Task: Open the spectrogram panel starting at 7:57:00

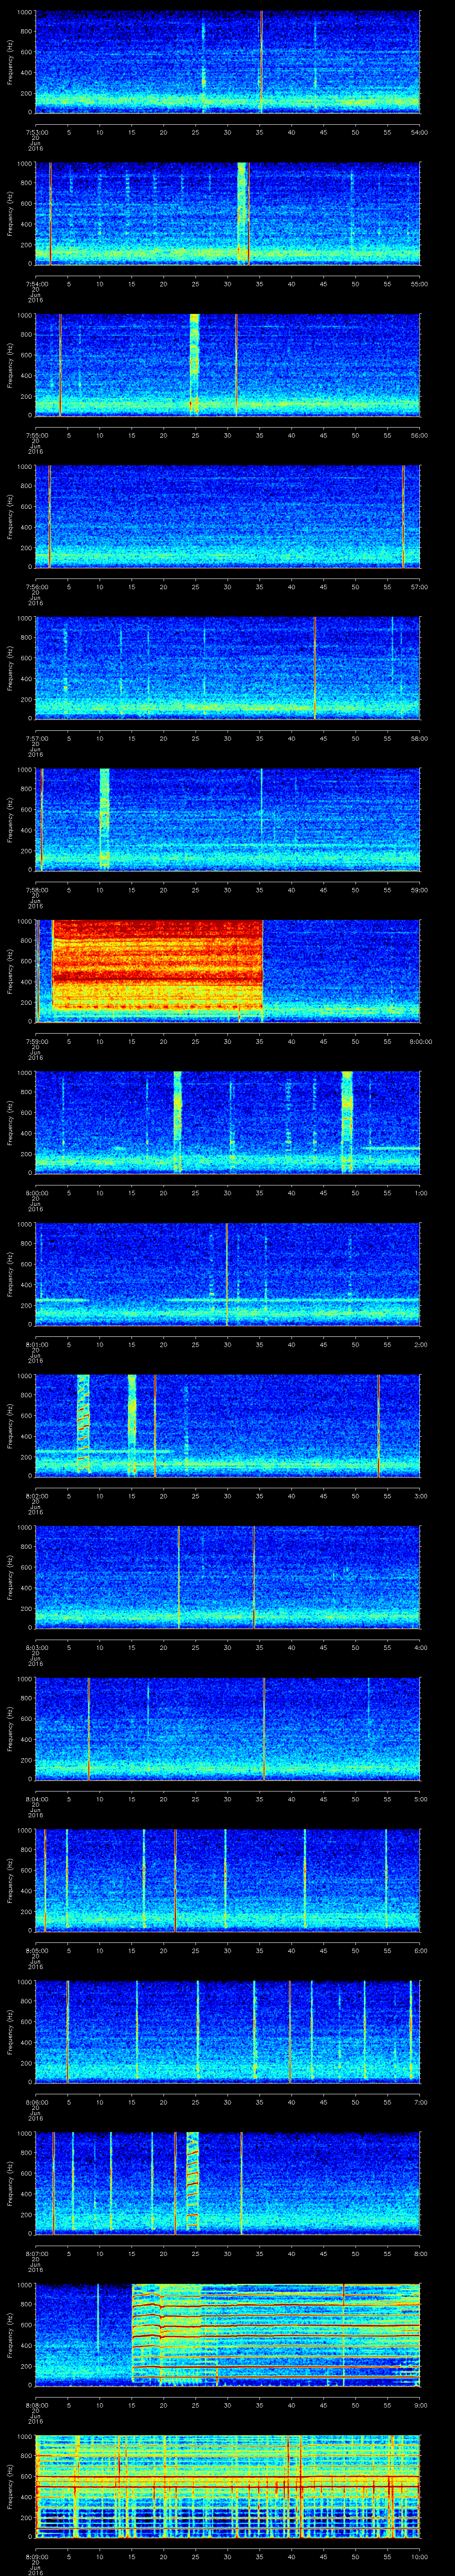Action: tap(227, 668)
